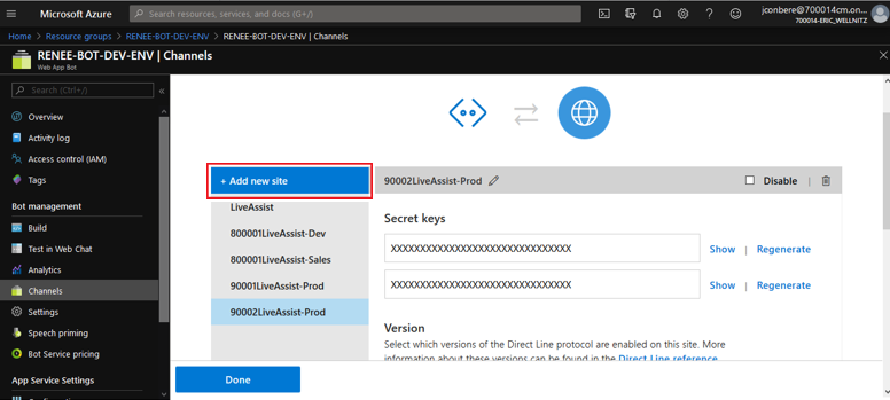890x400 pixels.
Task: Click the purple Tags icon
Action: click(16, 180)
